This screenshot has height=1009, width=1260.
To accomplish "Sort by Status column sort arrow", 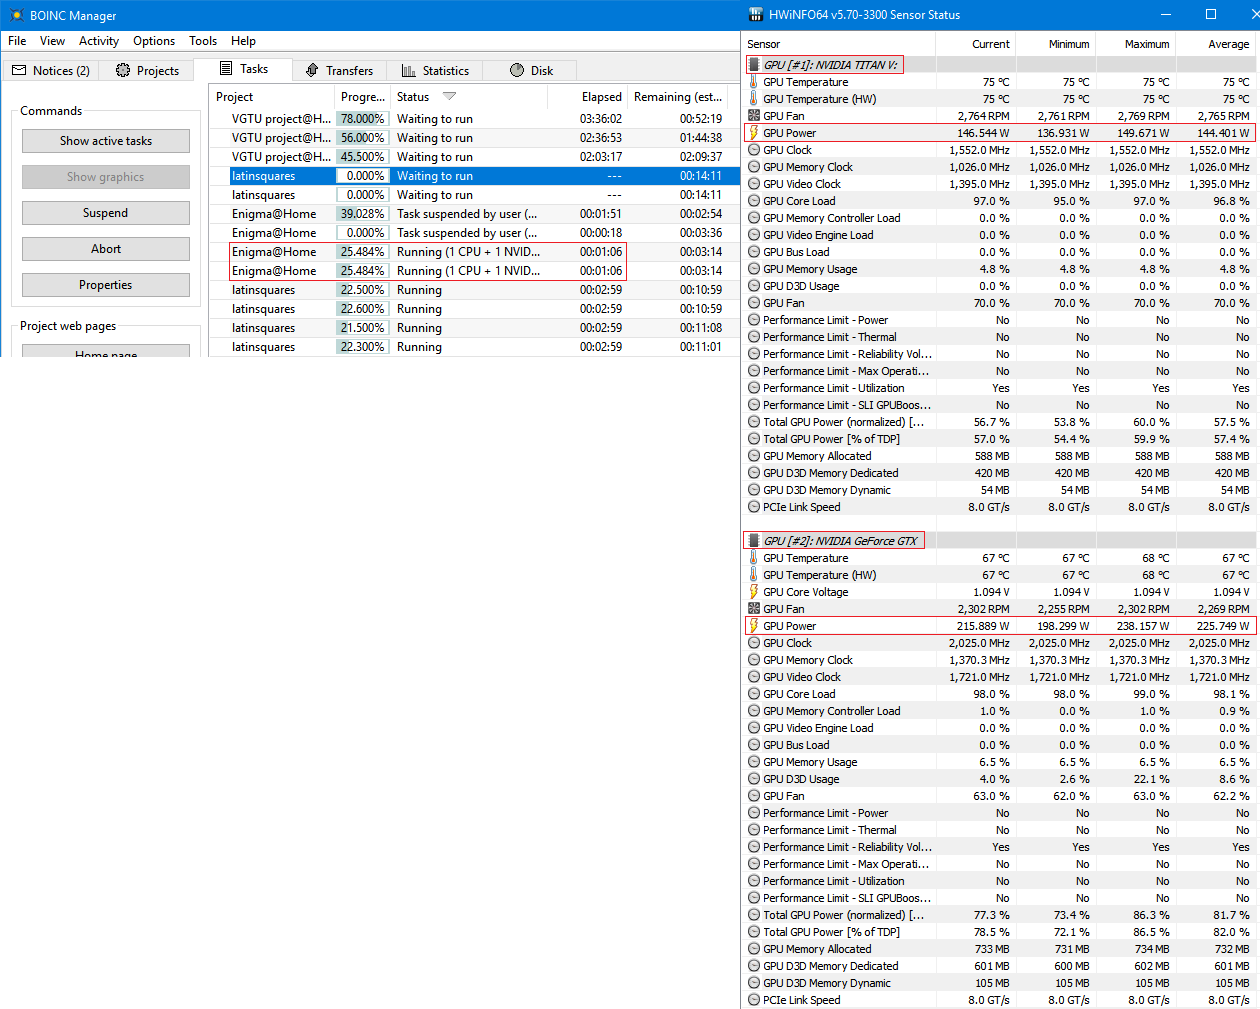I will (449, 96).
